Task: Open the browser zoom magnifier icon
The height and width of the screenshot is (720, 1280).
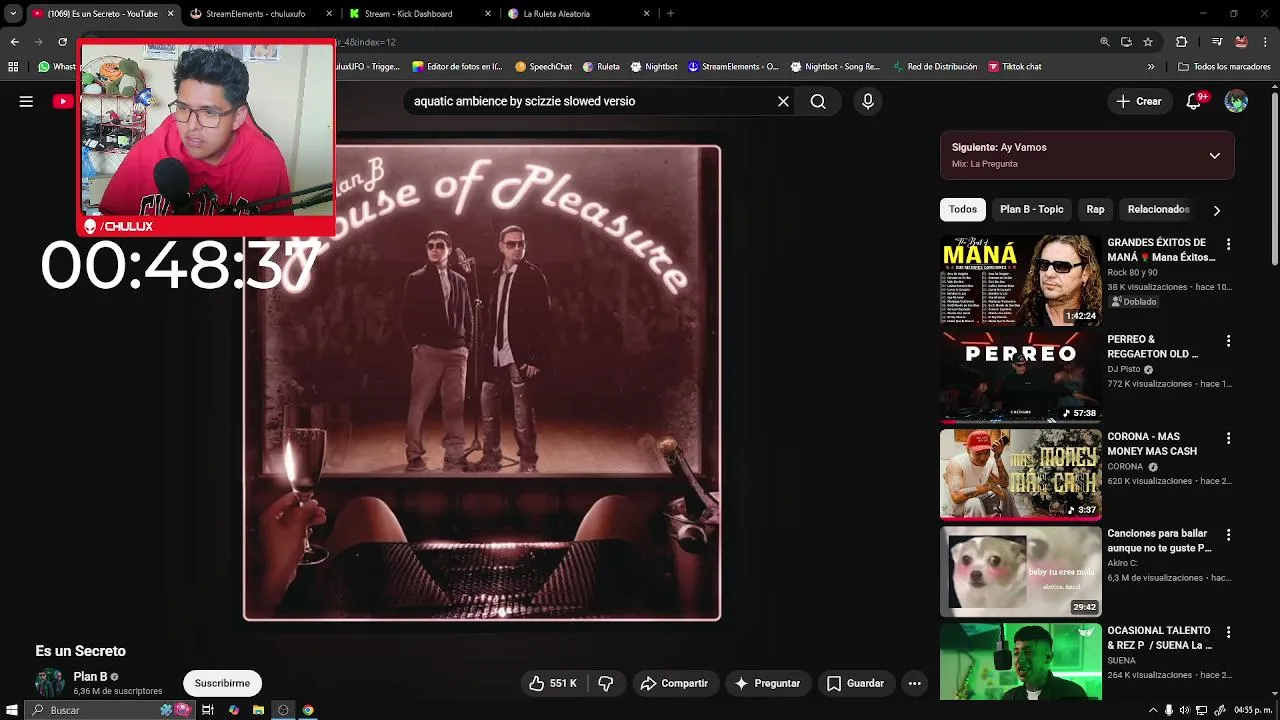Action: click(1104, 42)
